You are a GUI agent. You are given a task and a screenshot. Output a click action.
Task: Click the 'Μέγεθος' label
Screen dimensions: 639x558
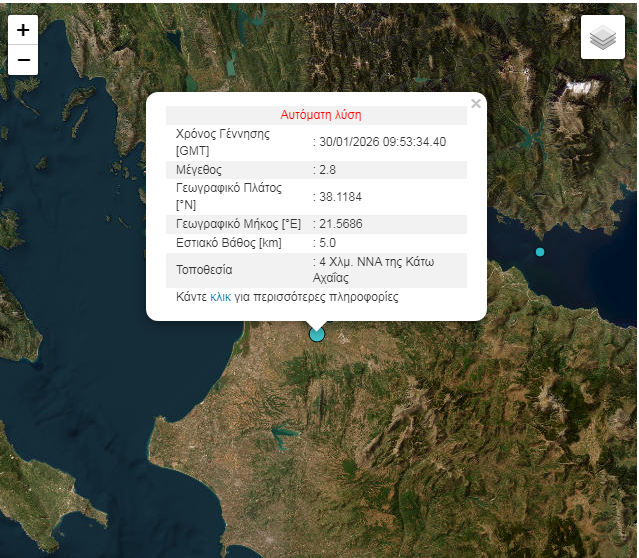[201, 170]
